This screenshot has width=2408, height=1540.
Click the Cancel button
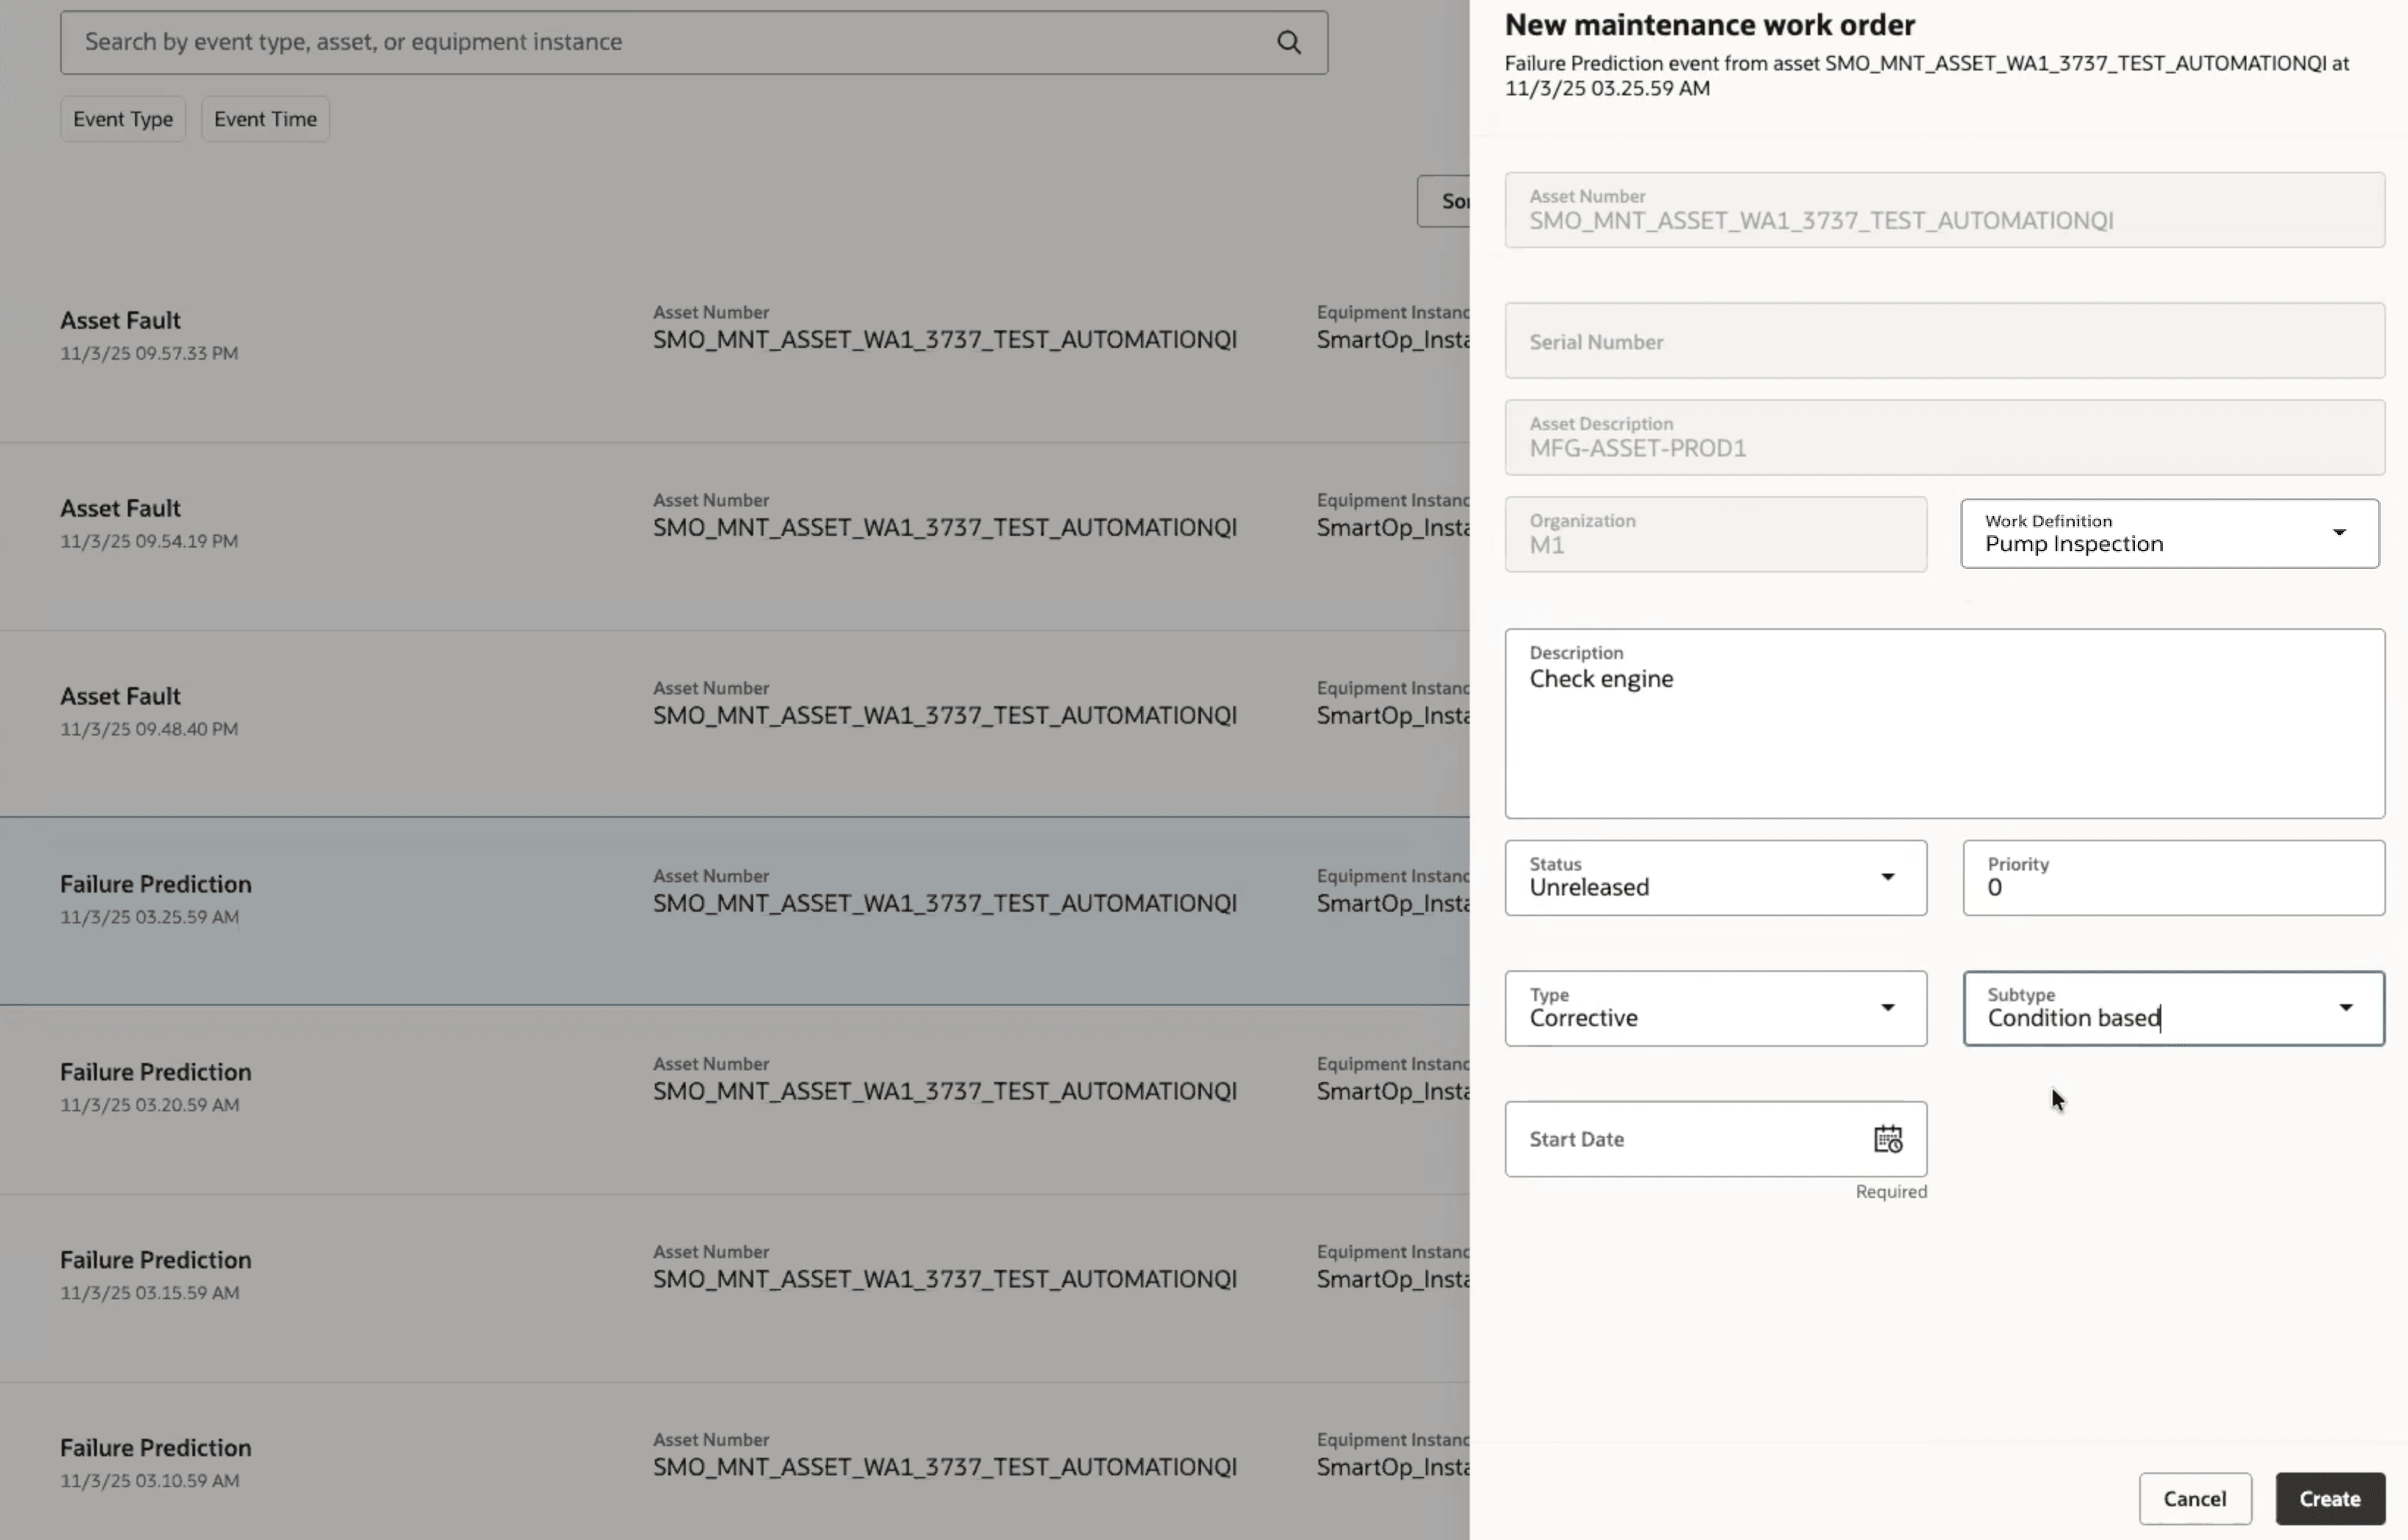click(2194, 1498)
